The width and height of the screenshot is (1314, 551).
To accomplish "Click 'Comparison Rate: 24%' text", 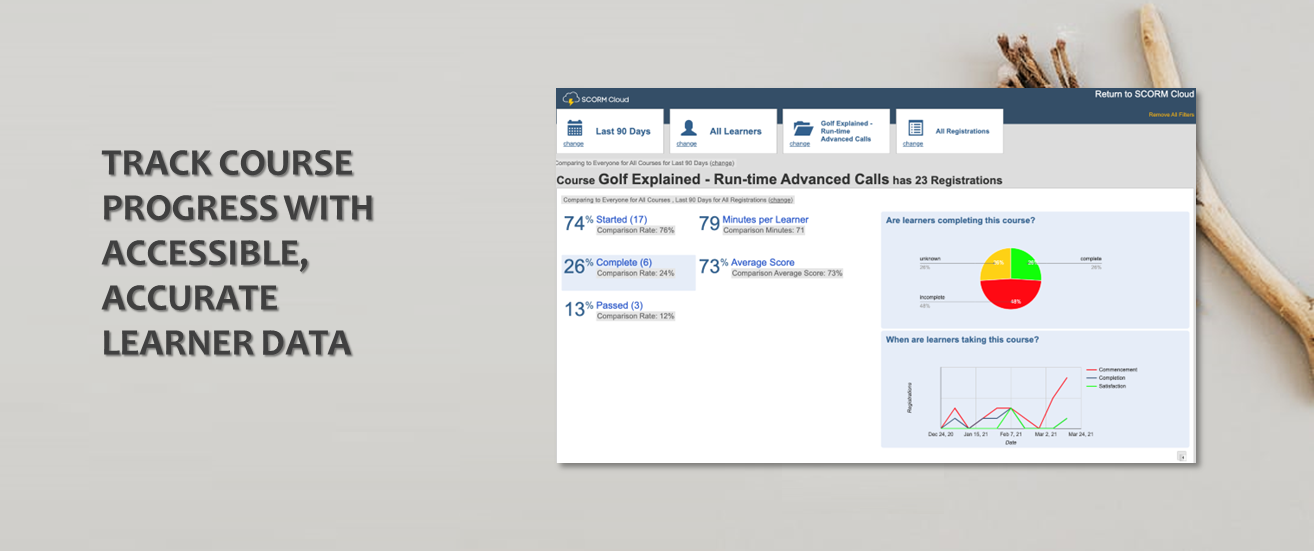I will coord(636,273).
